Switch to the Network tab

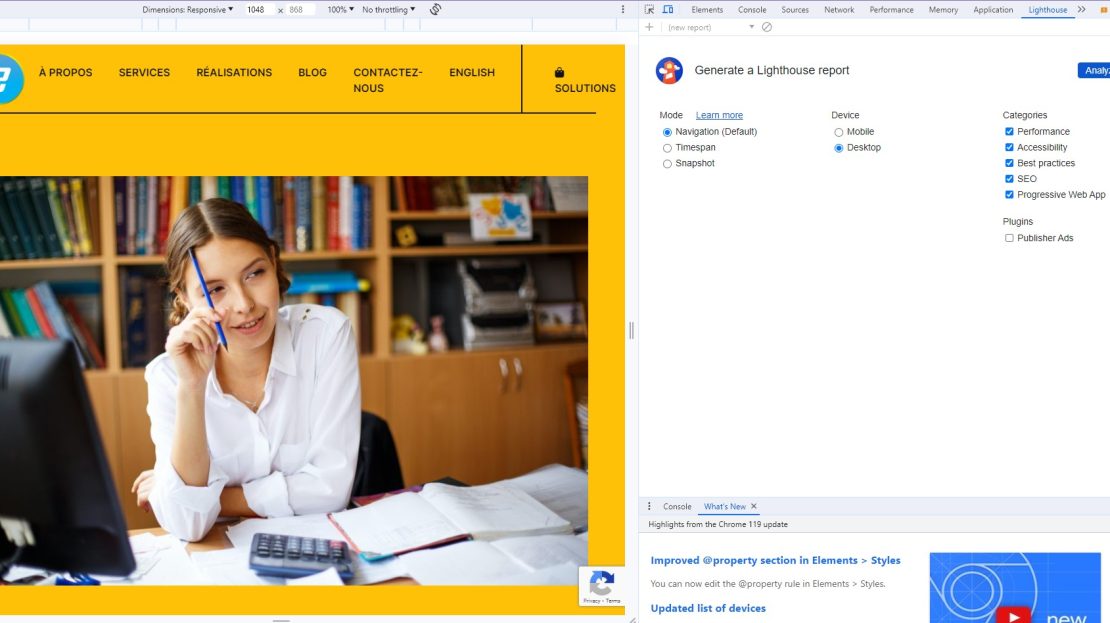point(839,9)
